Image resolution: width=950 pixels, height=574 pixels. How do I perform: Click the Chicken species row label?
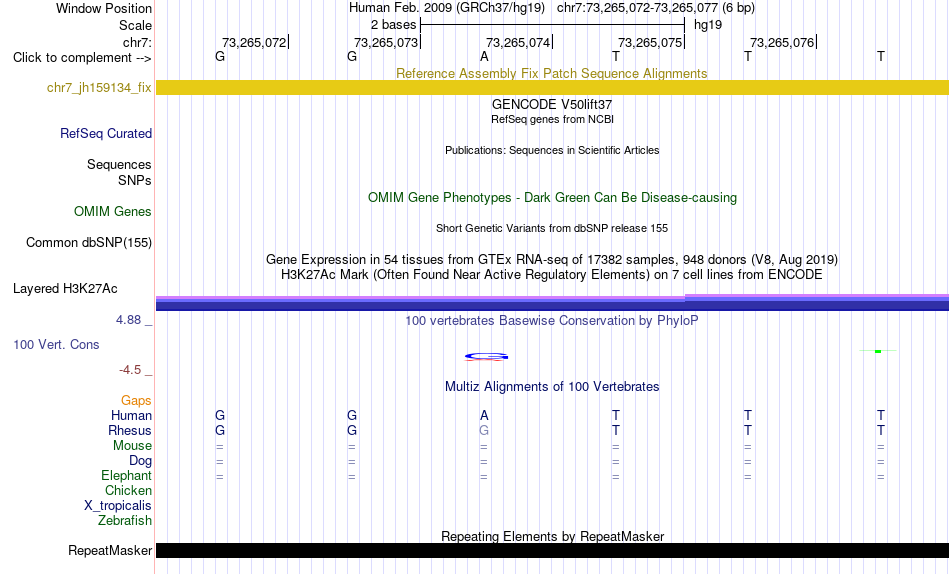pyautogui.click(x=128, y=490)
